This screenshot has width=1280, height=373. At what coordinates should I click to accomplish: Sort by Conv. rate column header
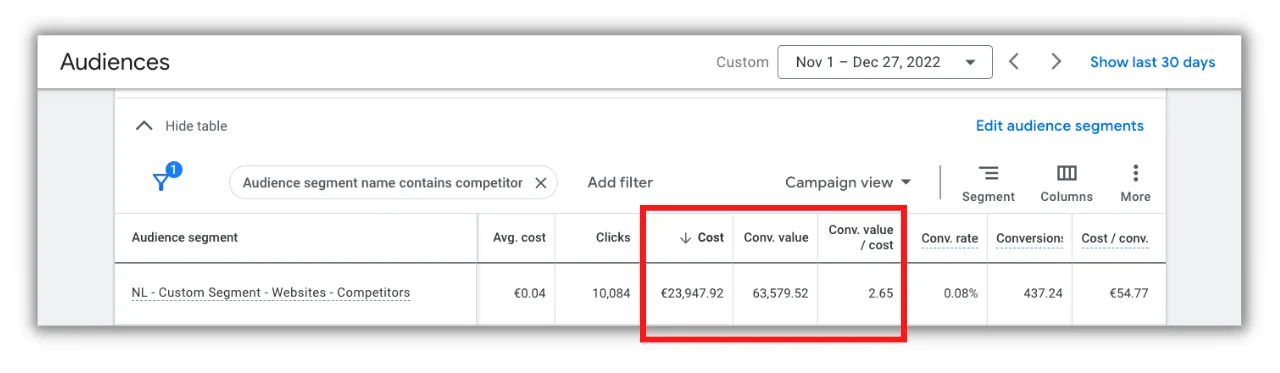949,238
